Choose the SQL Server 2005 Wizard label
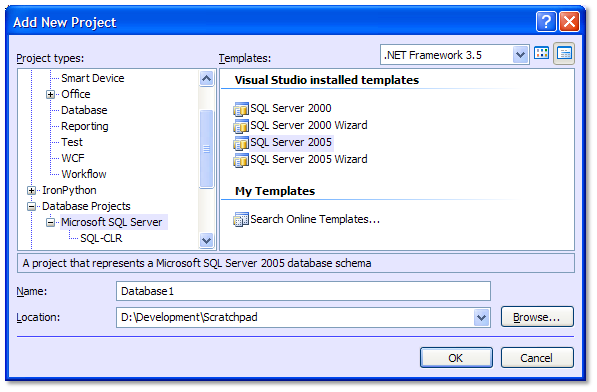The width and height of the screenshot is (597, 392). click(308, 159)
